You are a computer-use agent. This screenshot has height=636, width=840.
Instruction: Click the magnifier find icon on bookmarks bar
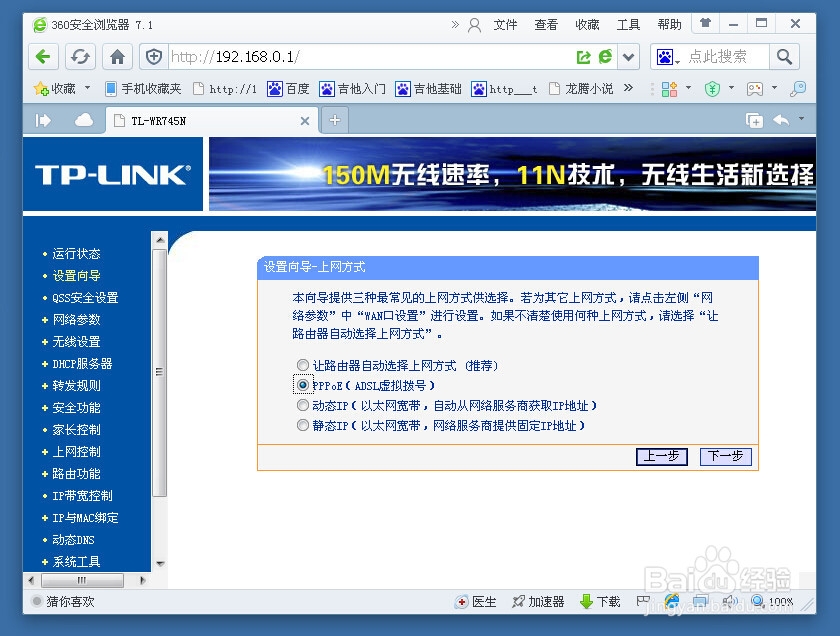click(x=798, y=89)
